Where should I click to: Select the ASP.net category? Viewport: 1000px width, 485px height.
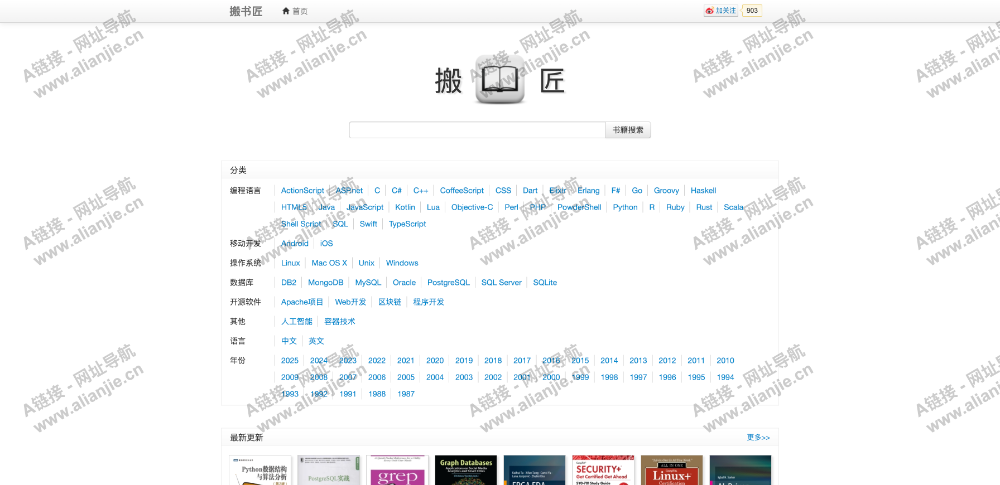pyautogui.click(x=349, y=190)
